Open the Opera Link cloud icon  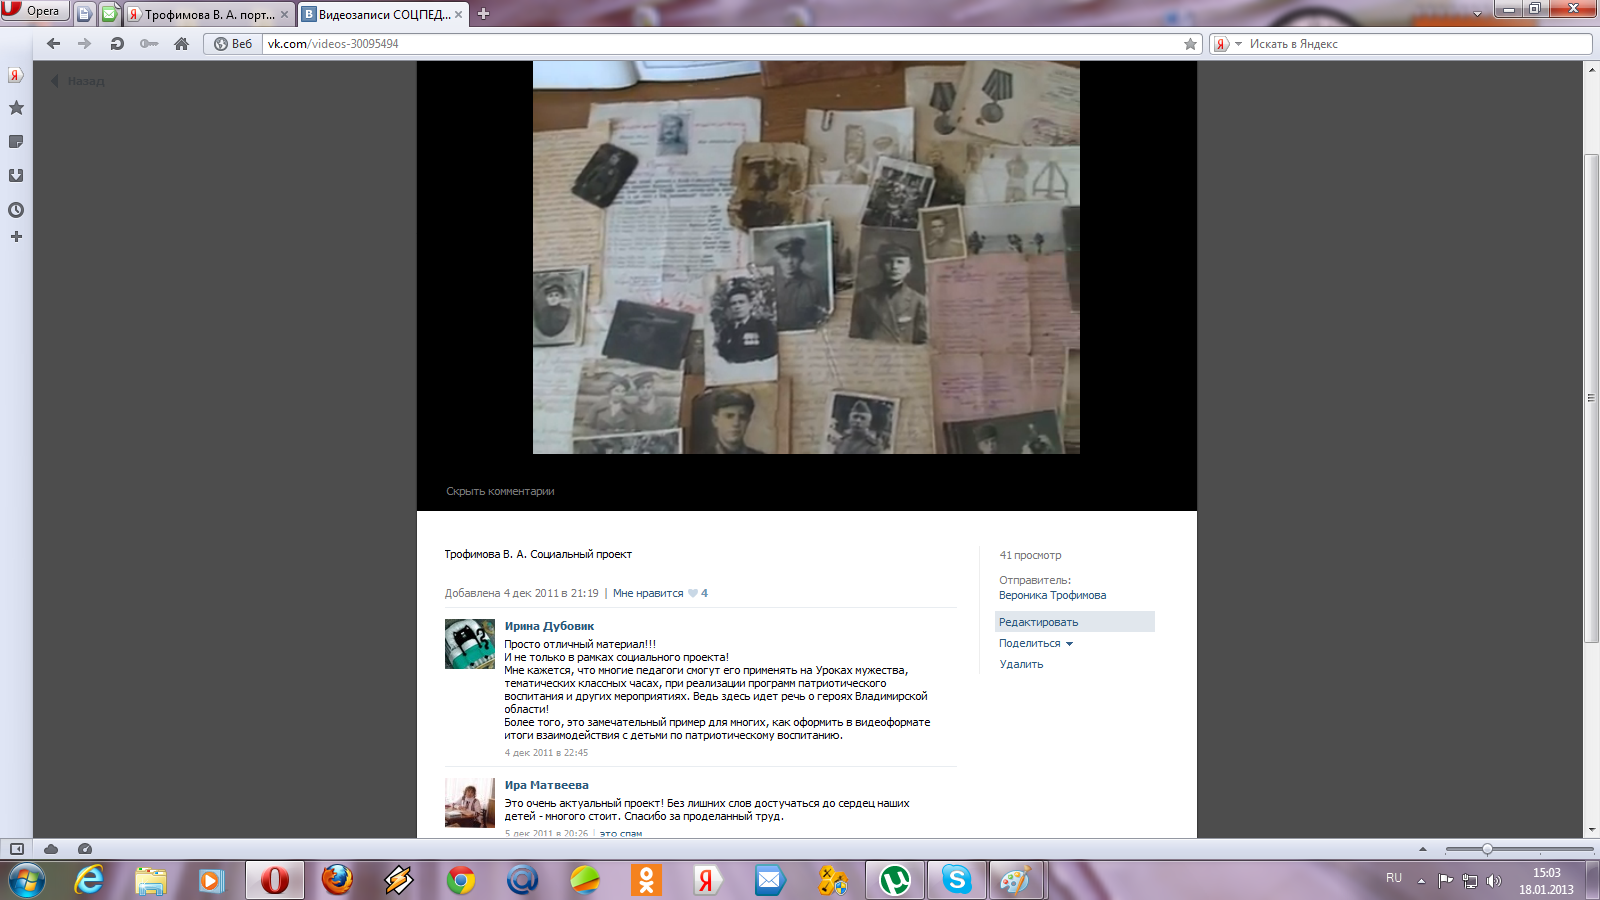tap(51, 849)
